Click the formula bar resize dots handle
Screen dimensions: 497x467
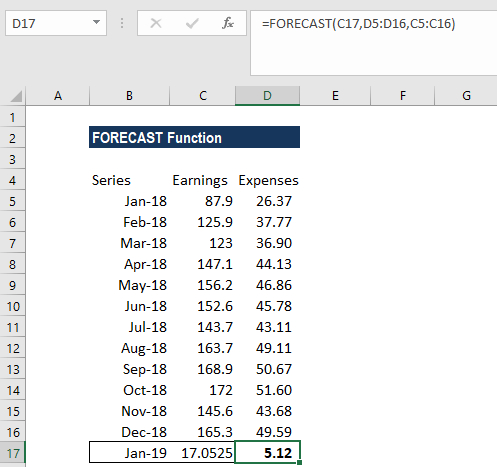[x=122, y=23]
